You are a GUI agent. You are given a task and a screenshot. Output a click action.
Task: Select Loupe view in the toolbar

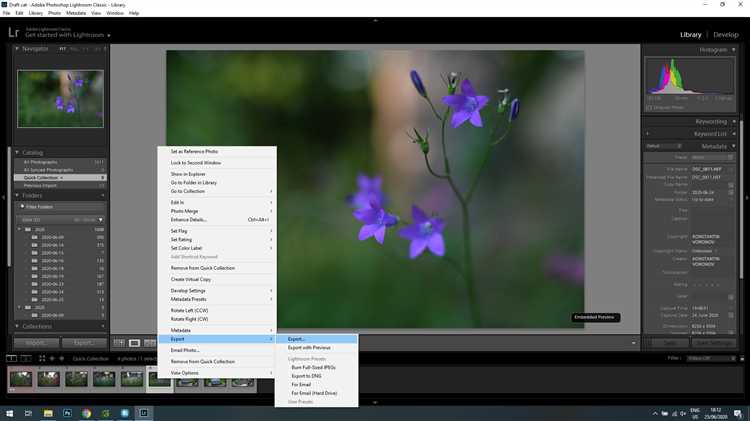coord(134,343)
